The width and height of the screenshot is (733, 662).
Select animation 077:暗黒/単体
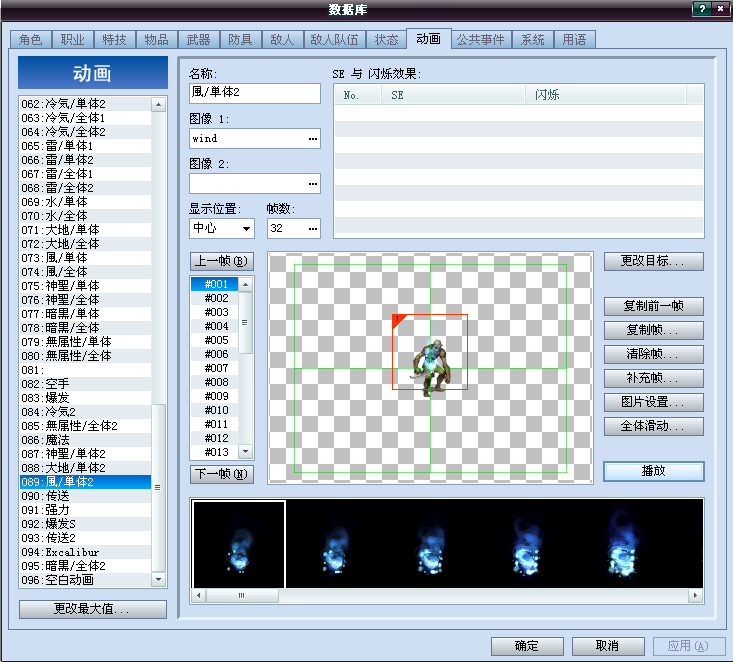(x=86, y=314)
